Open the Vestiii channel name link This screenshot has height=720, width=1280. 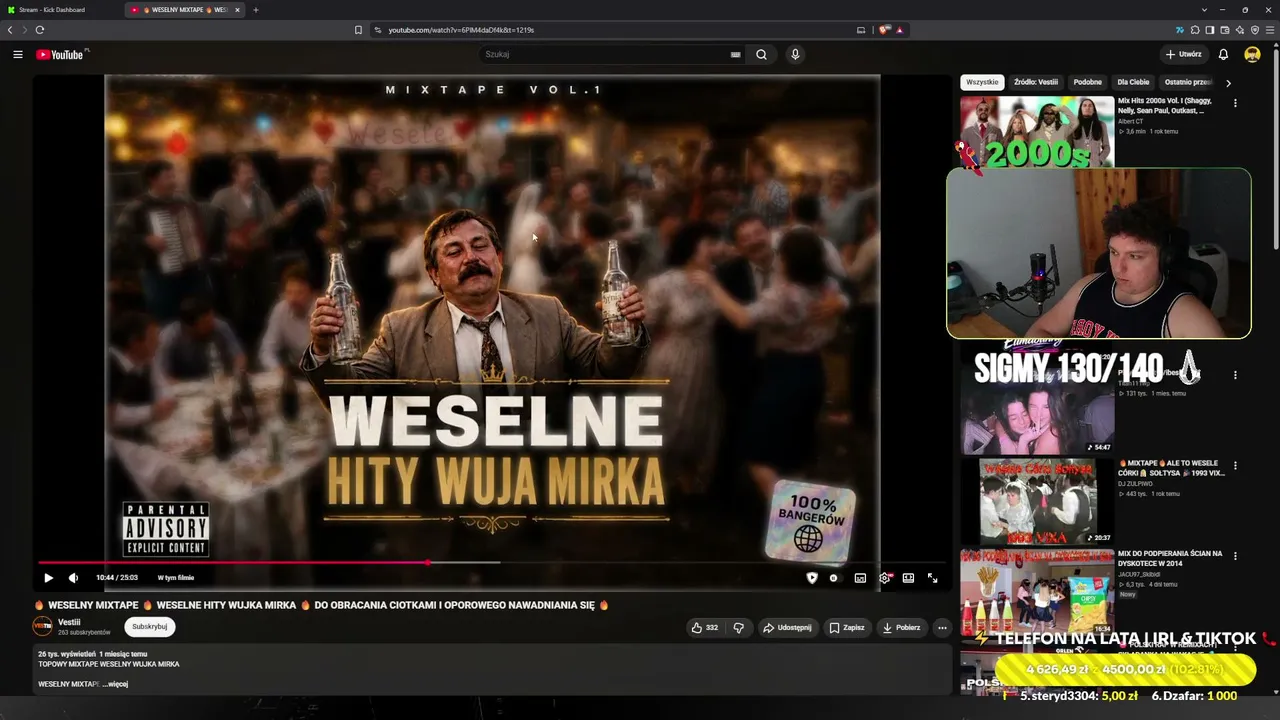tap(69, 622)
